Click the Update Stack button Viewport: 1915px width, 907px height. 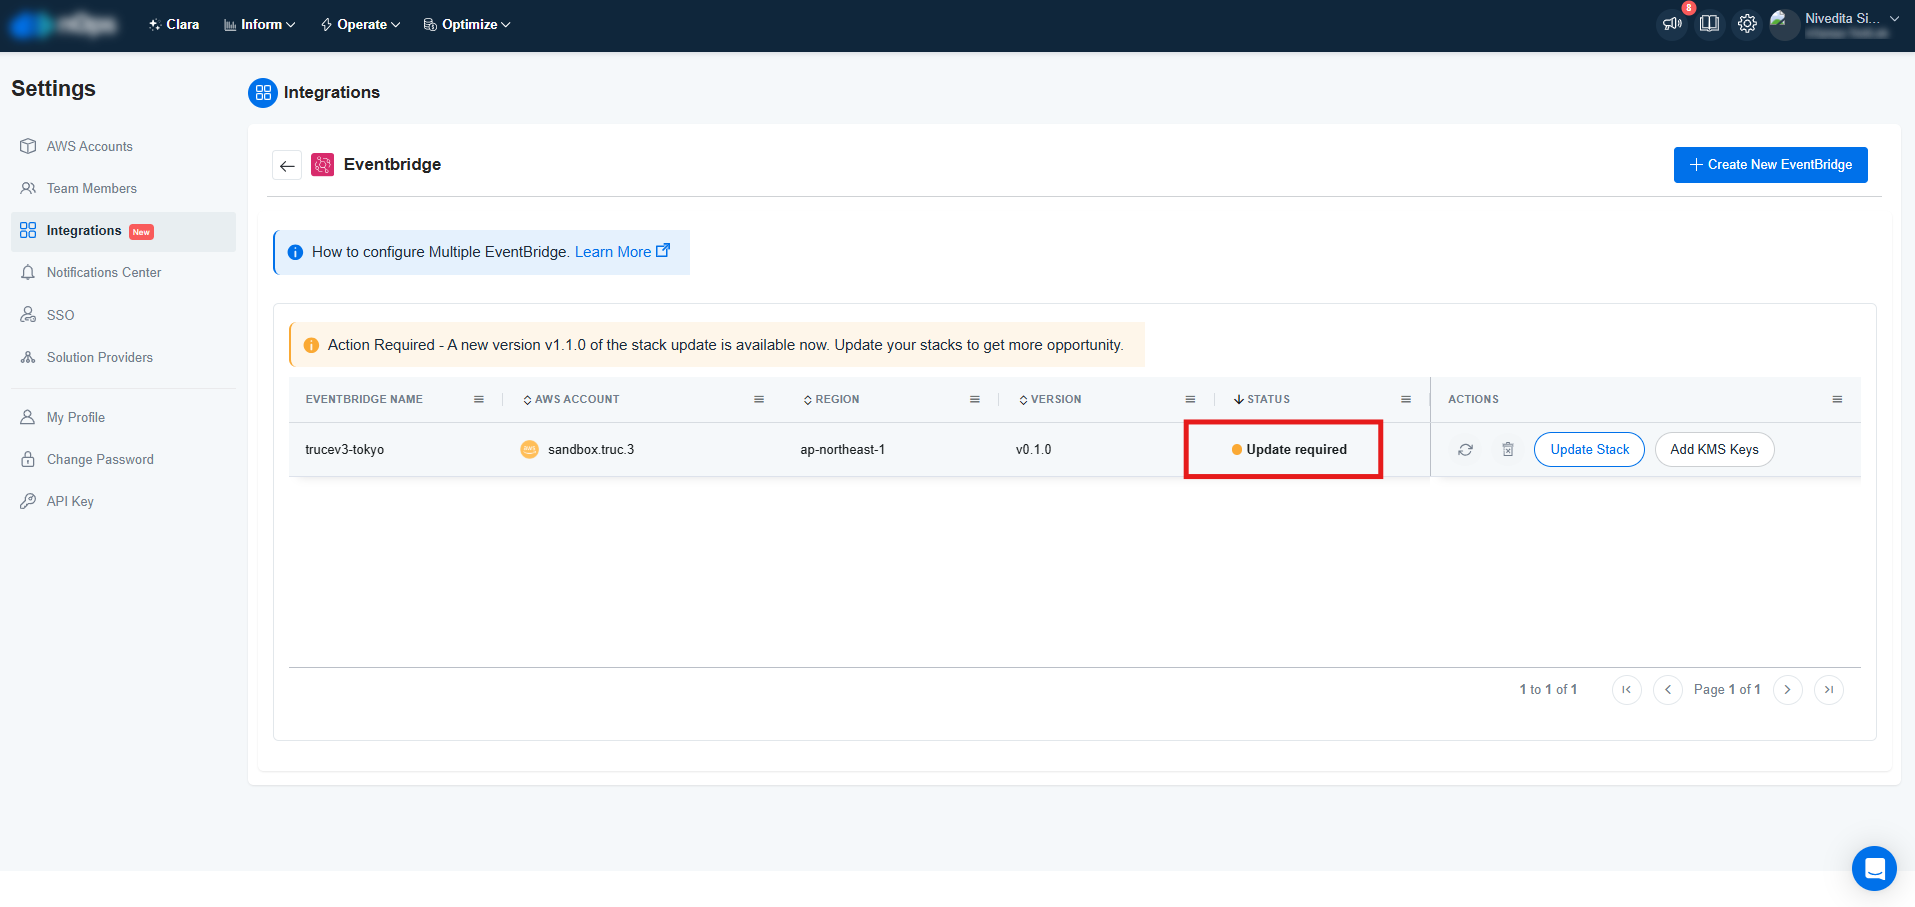1589,450
